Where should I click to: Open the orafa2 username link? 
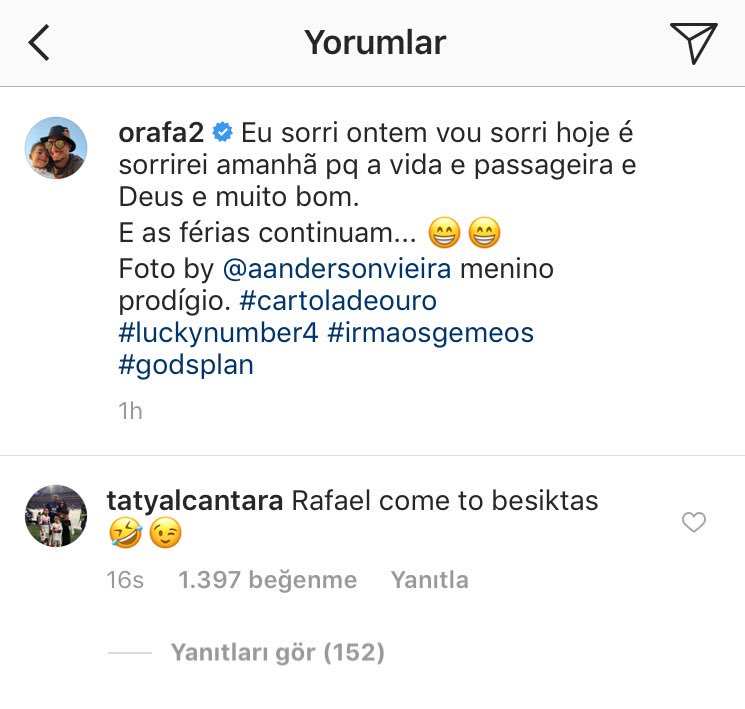point(163,133)
